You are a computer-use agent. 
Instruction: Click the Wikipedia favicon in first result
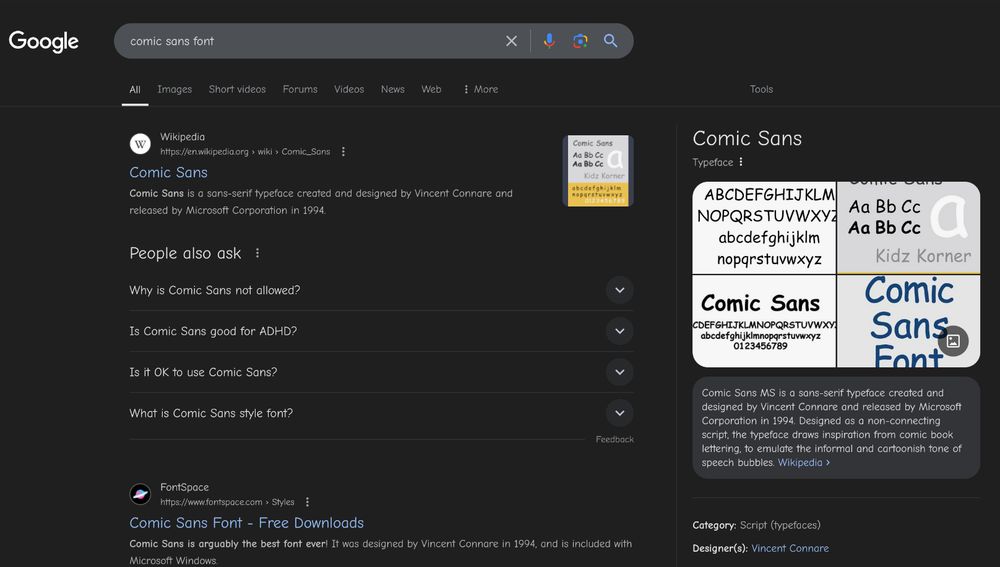coord(140,144)
